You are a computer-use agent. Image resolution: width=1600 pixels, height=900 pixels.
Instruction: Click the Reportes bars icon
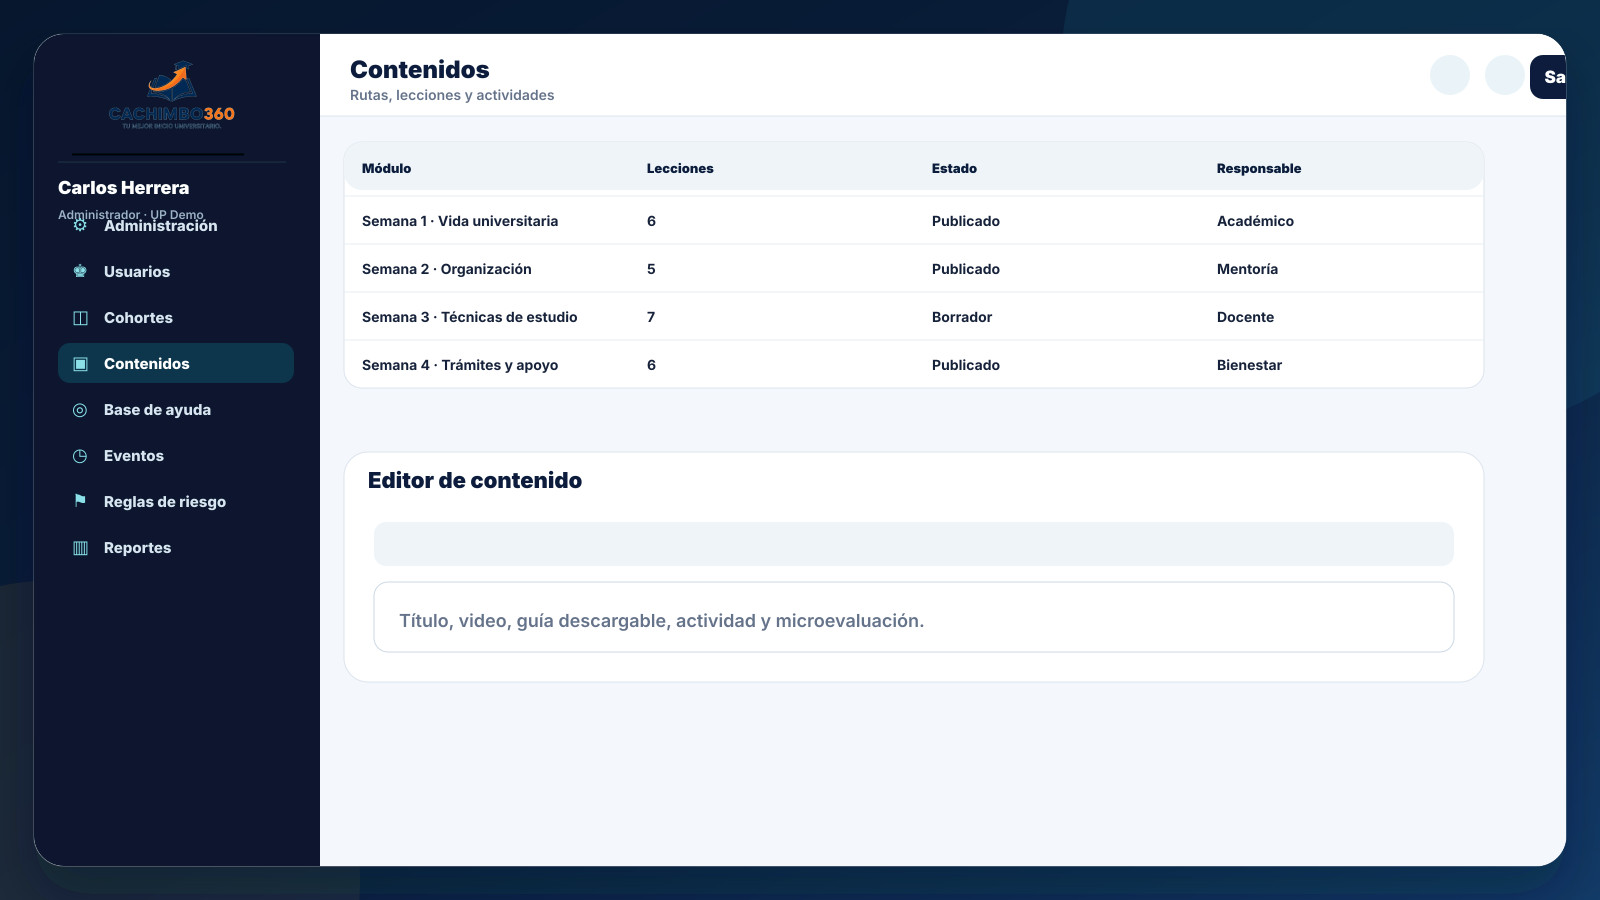pyautogui.click(x=80, y=548)
